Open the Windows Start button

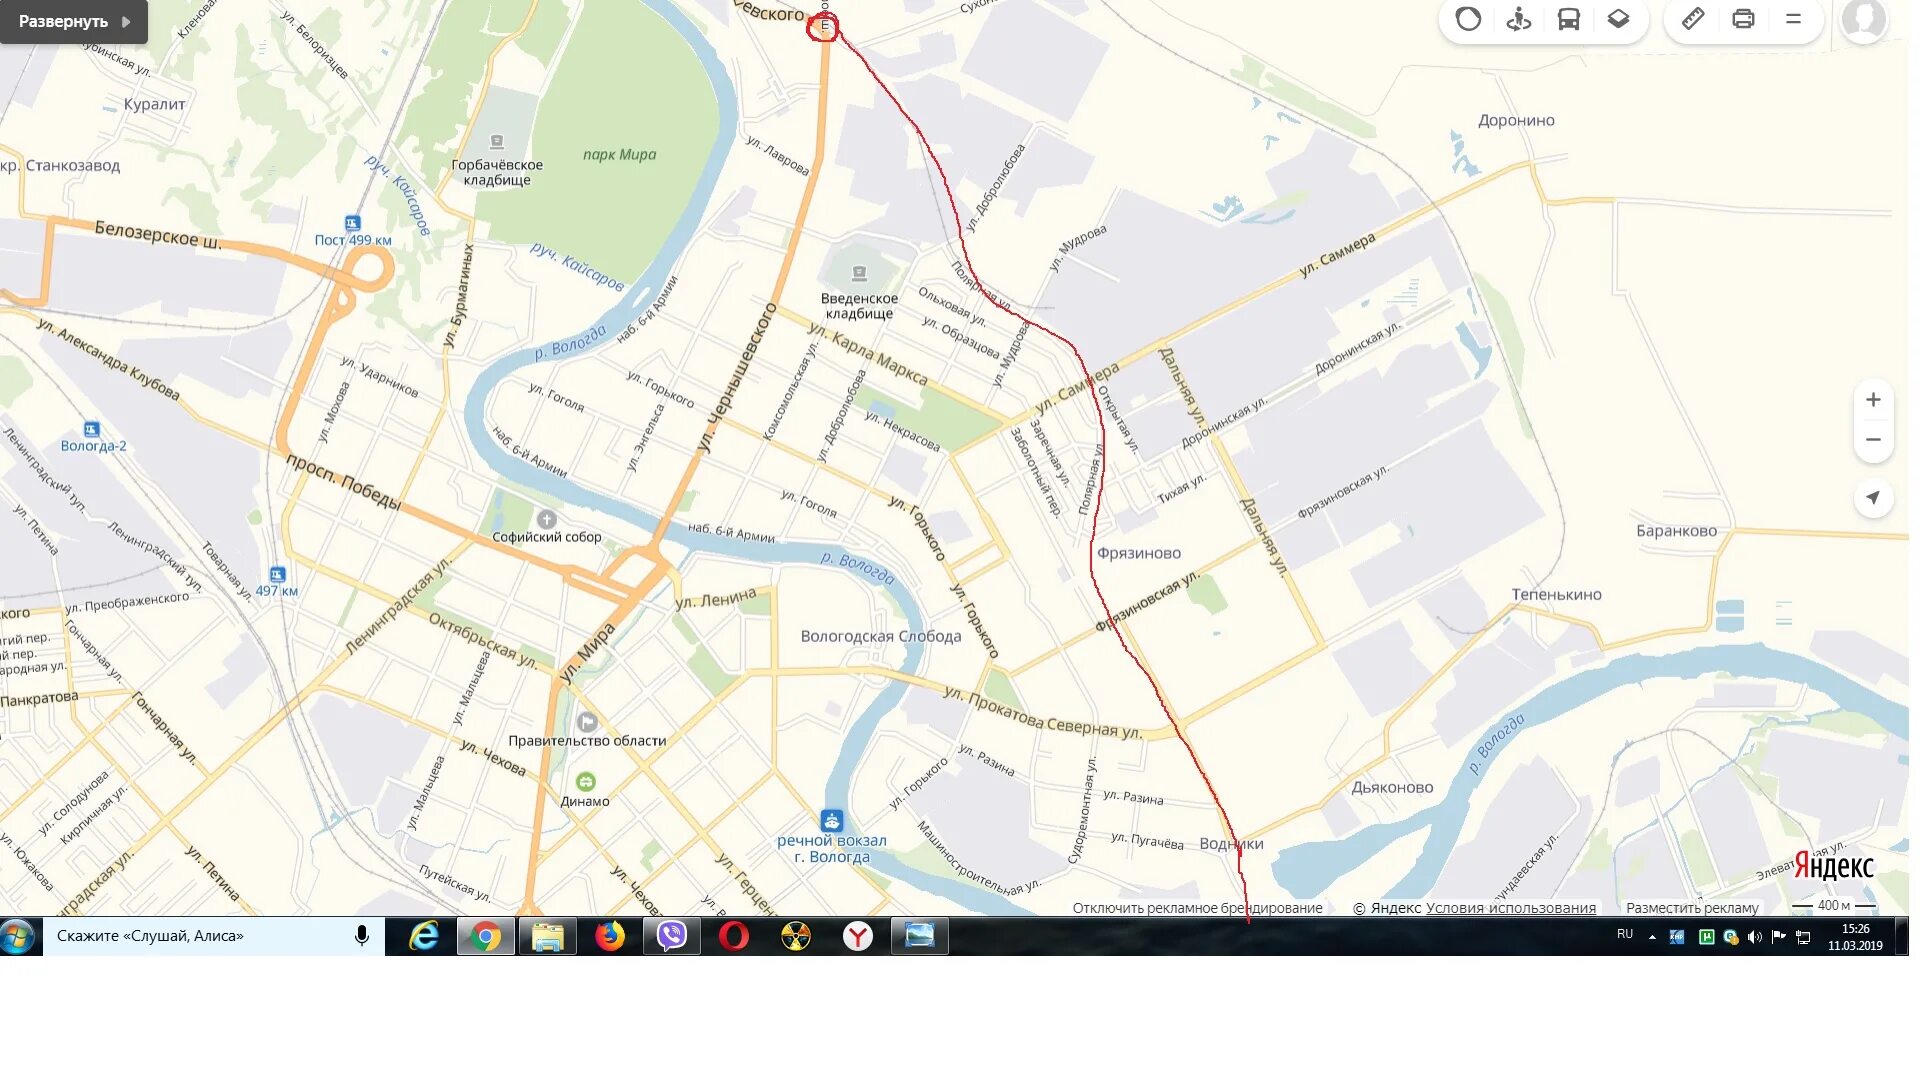pos(18,937)
